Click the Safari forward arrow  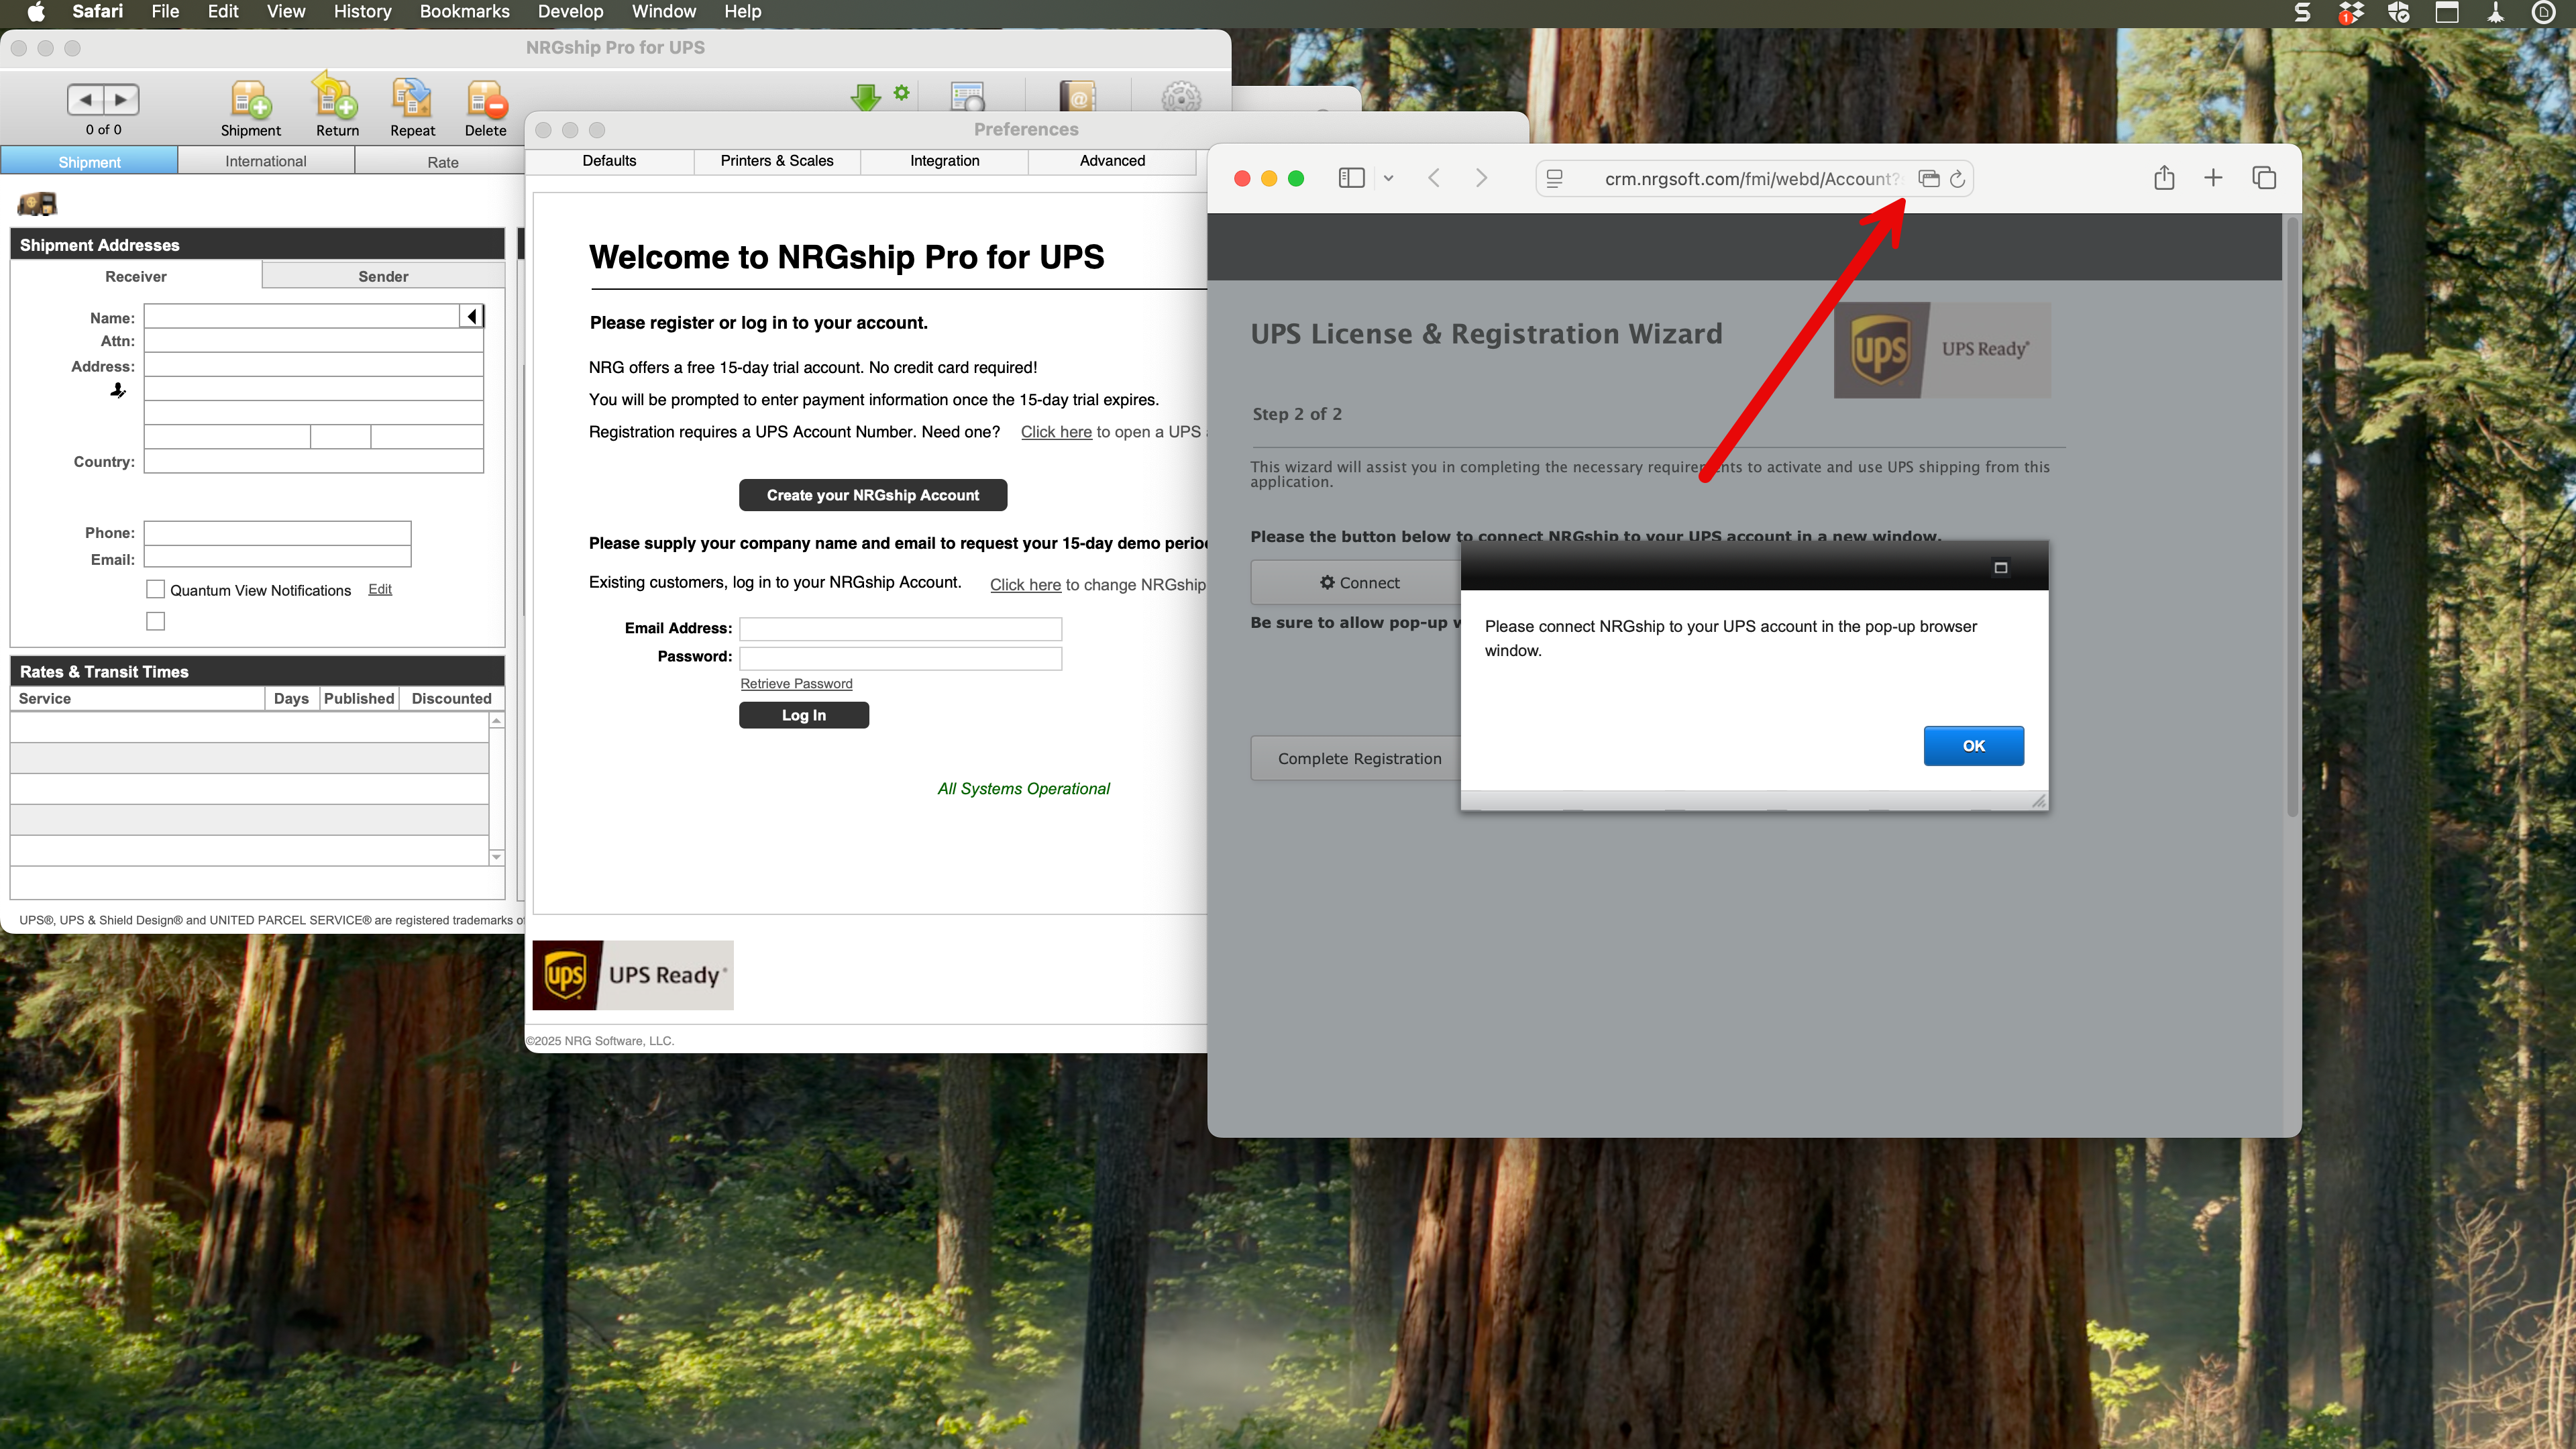click(1481, 178)
